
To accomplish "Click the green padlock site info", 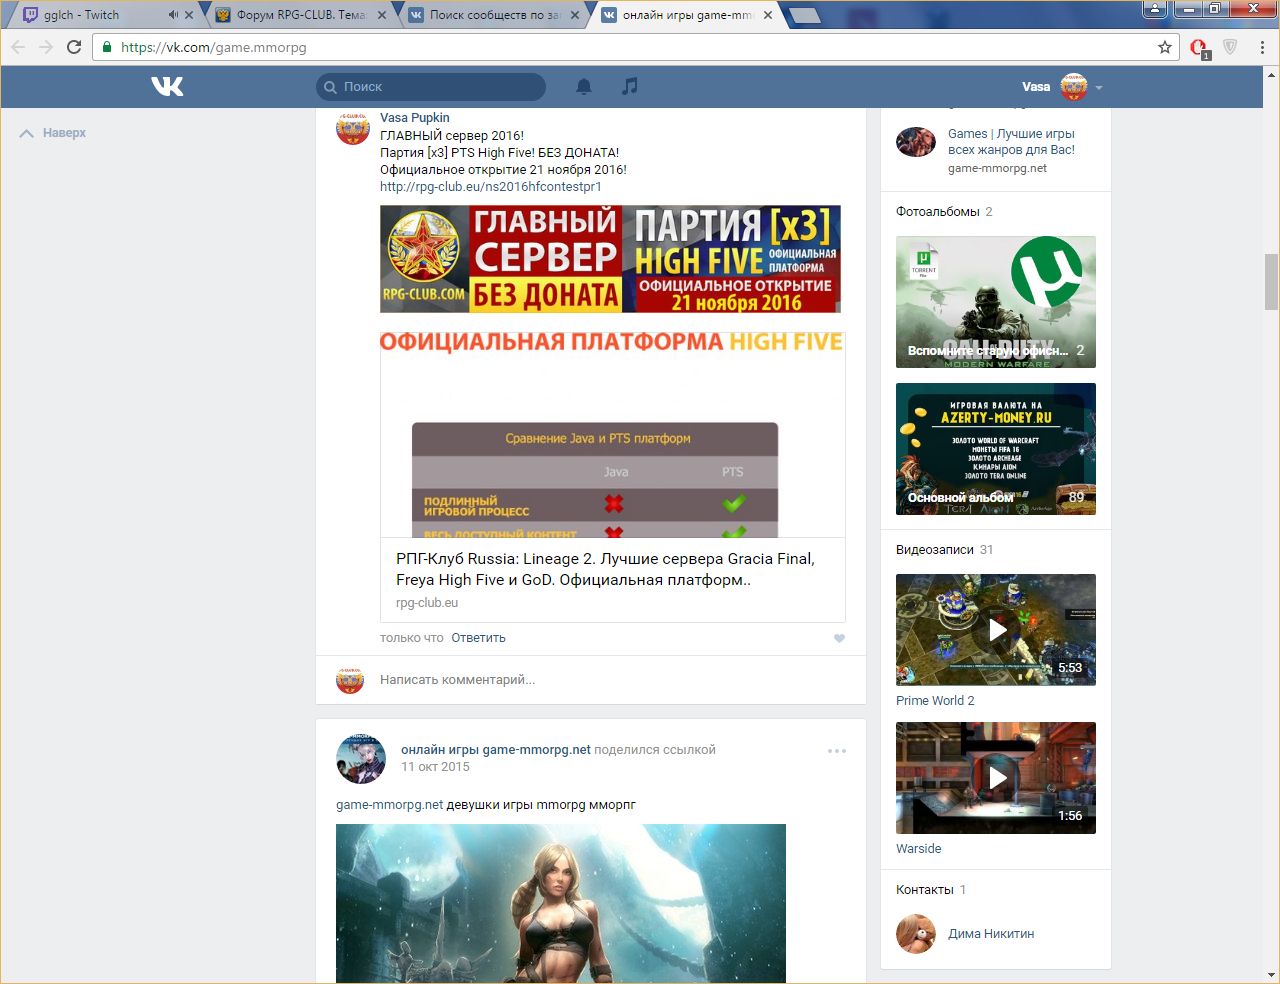I will pyautogui.click(x=107, y=47).
